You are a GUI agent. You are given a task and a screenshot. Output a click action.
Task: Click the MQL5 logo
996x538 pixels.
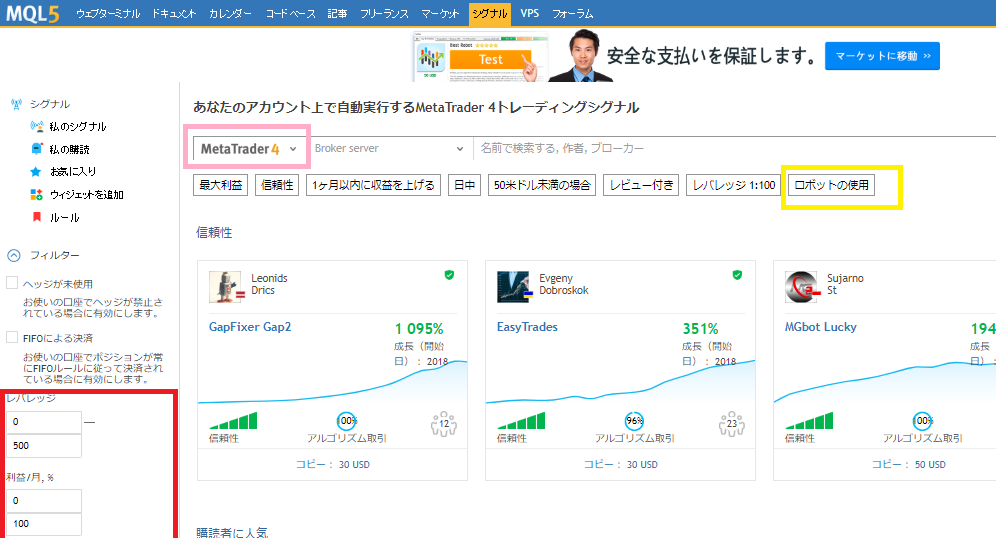tap(32, 13)
